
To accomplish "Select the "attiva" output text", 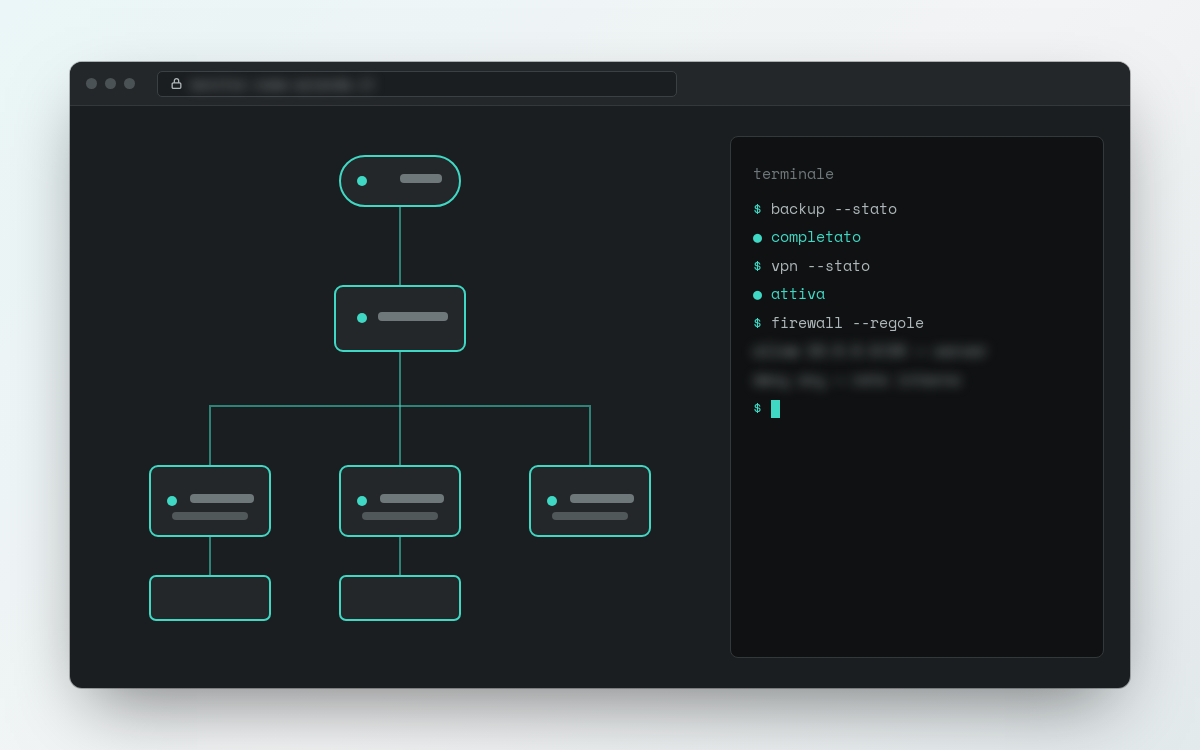I will point(798,294).
